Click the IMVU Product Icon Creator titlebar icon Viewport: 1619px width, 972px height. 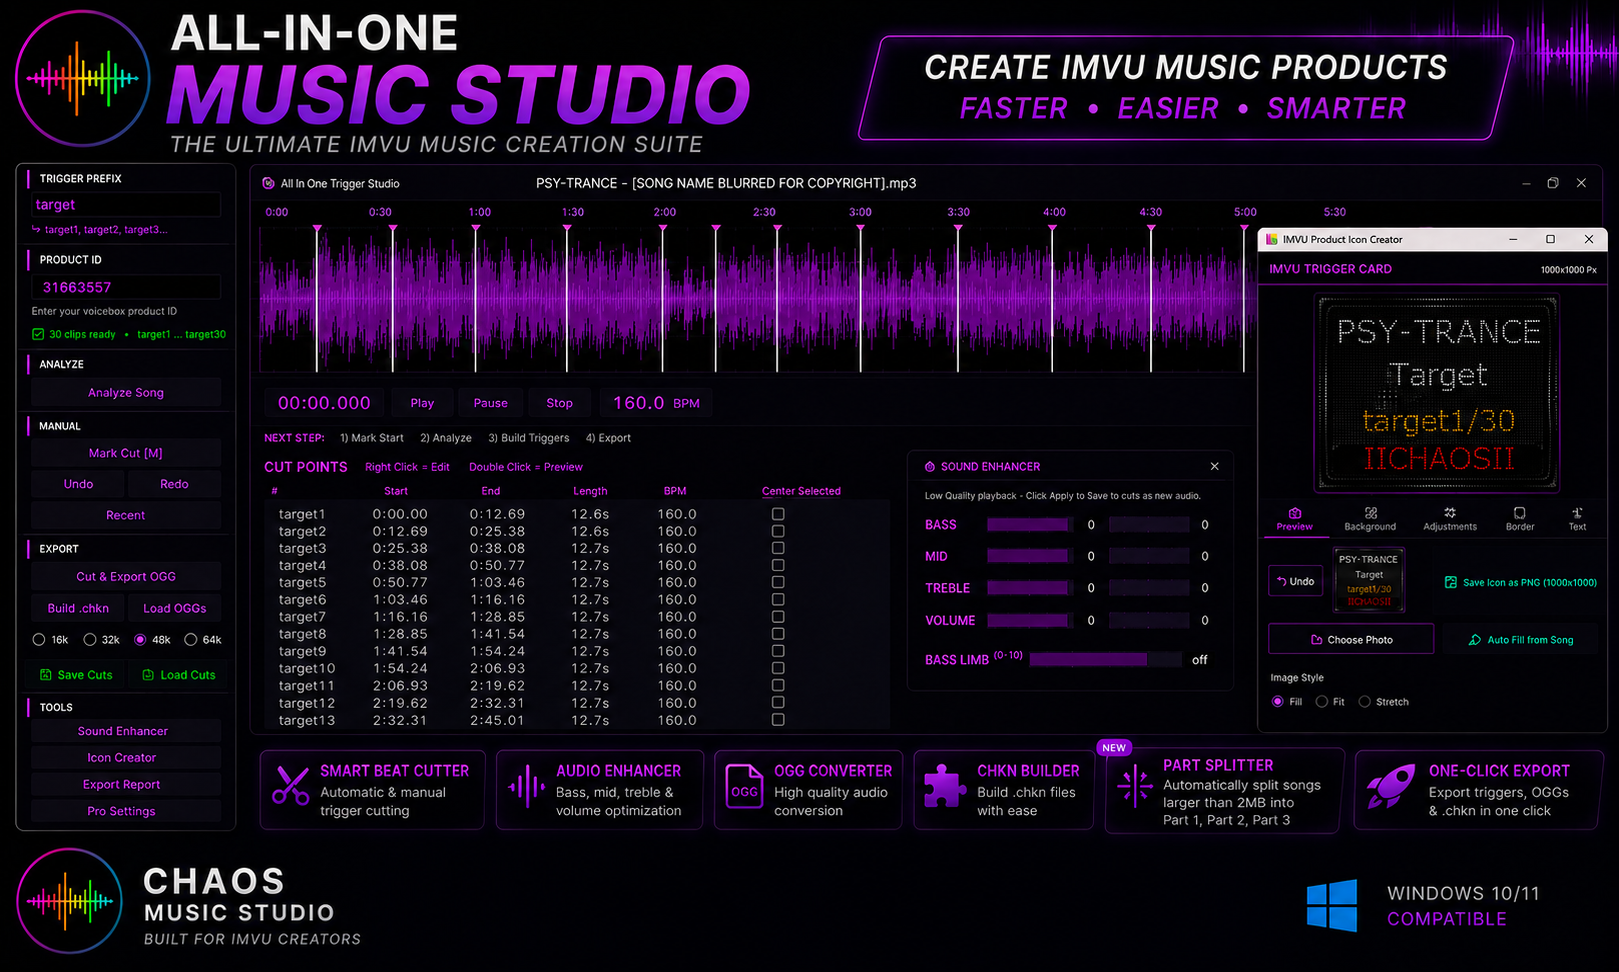click(1272, 240)
